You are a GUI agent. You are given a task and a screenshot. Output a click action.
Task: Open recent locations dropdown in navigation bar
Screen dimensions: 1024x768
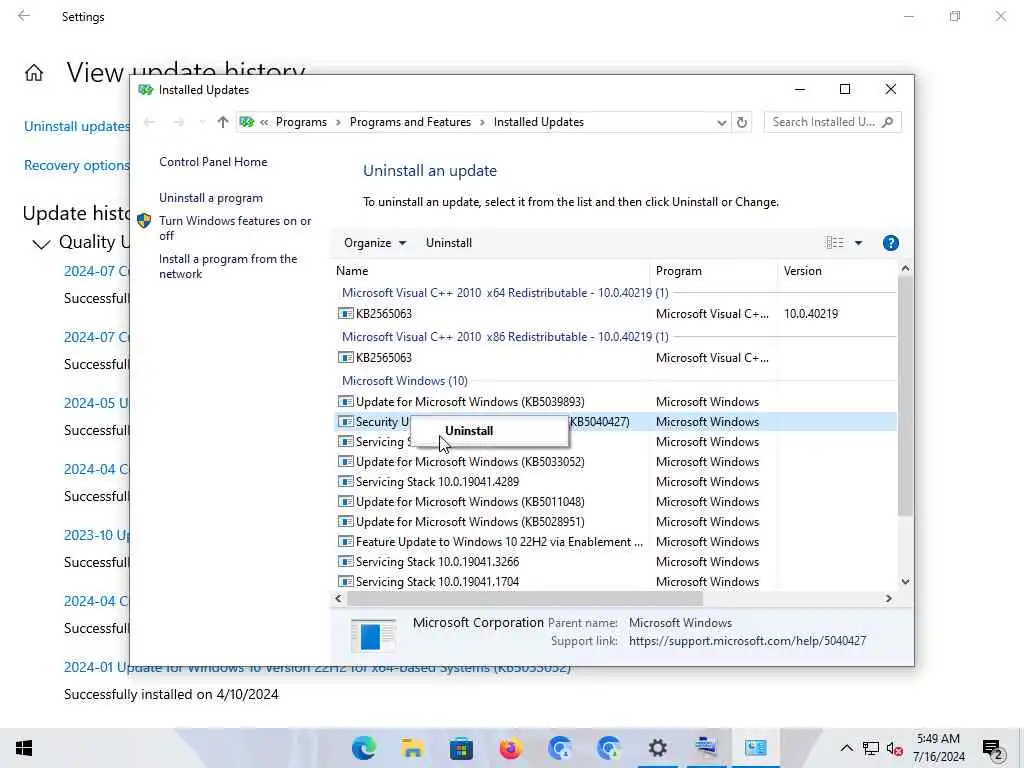pyautogui.click(x=201, y=122)
